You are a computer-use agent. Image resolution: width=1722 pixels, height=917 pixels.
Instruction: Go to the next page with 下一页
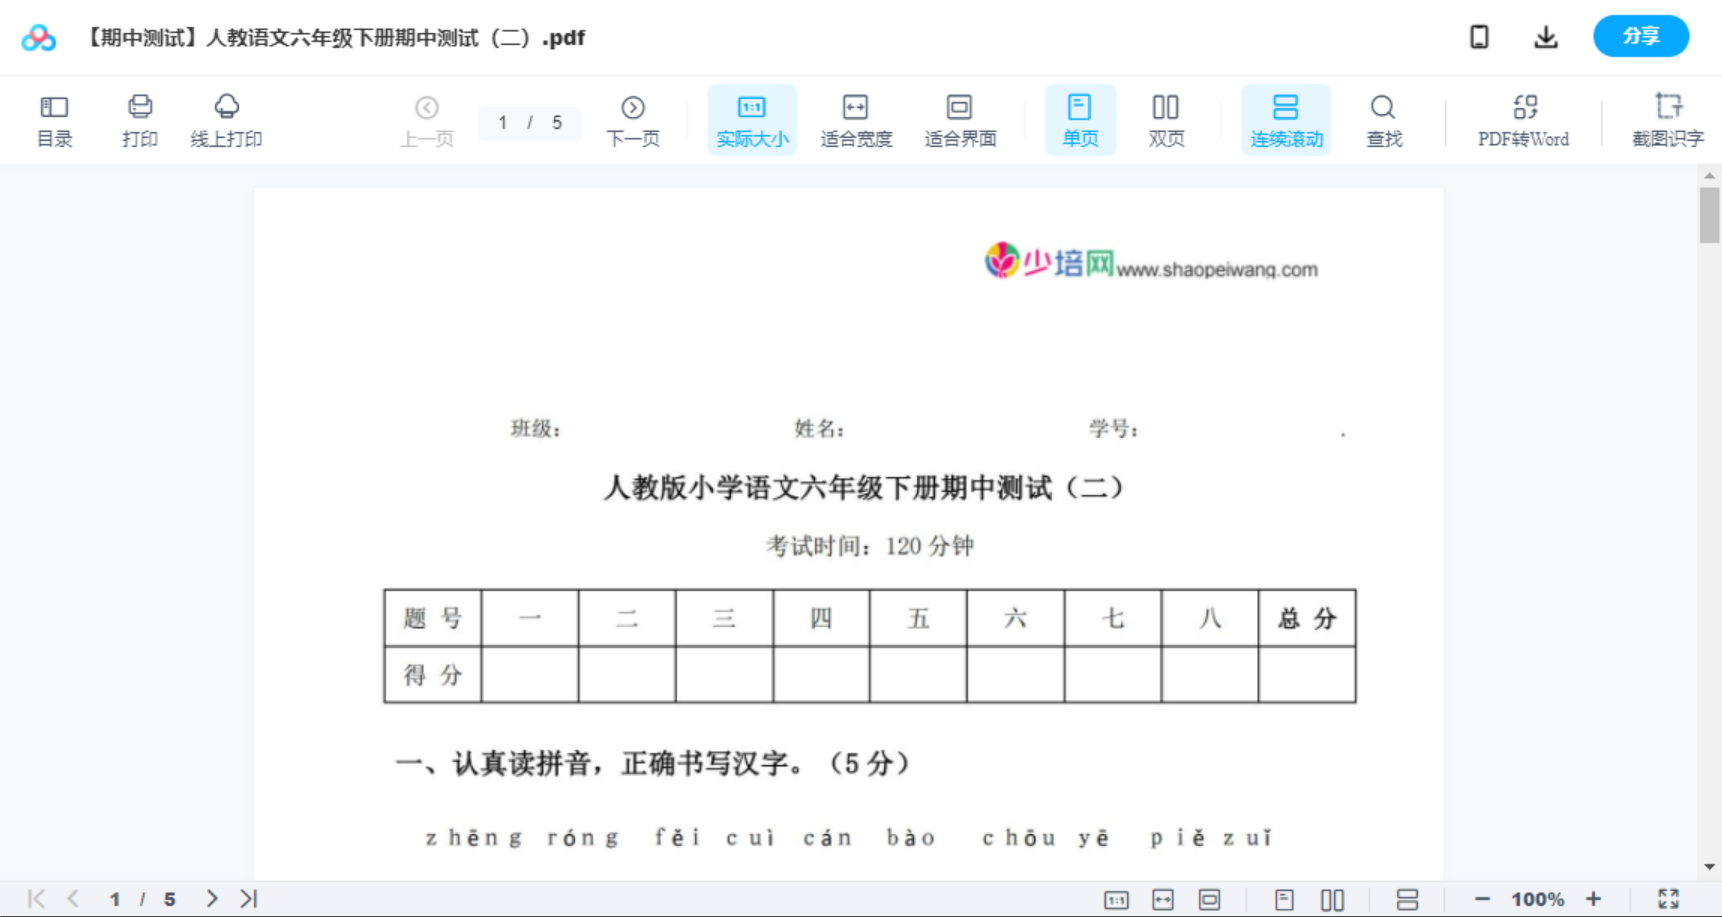coord(633,119)
